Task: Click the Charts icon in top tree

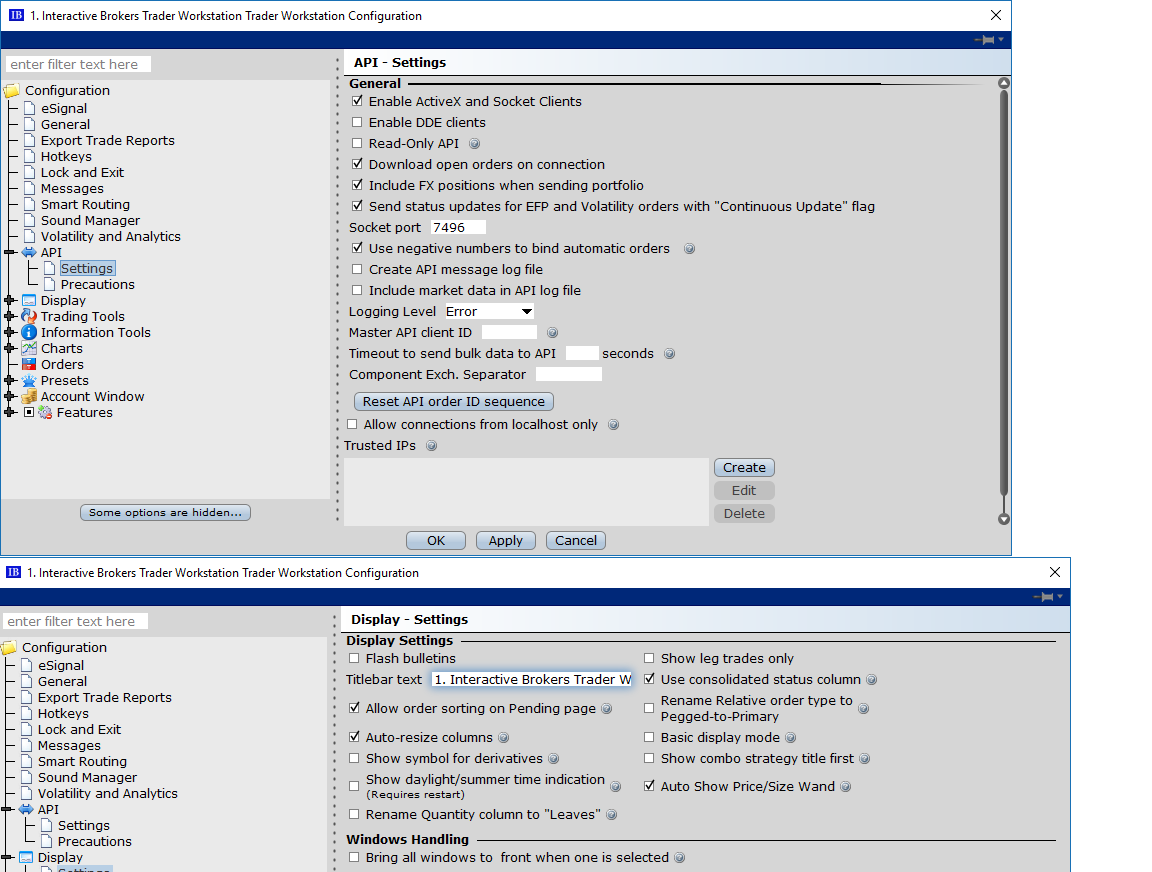Action: tap(29, 348)
